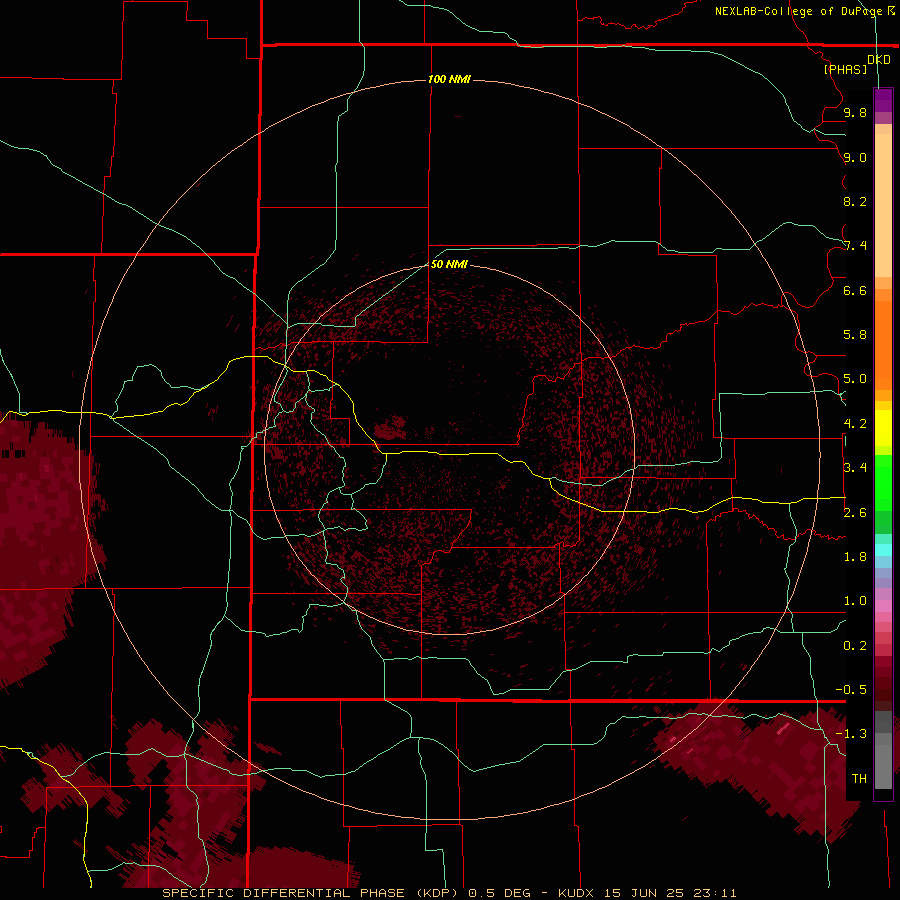Image resolution: width=900 pixels, height=900 pixels.
Task: Select the 50 NMI range ring label
Action: point(449,264)
